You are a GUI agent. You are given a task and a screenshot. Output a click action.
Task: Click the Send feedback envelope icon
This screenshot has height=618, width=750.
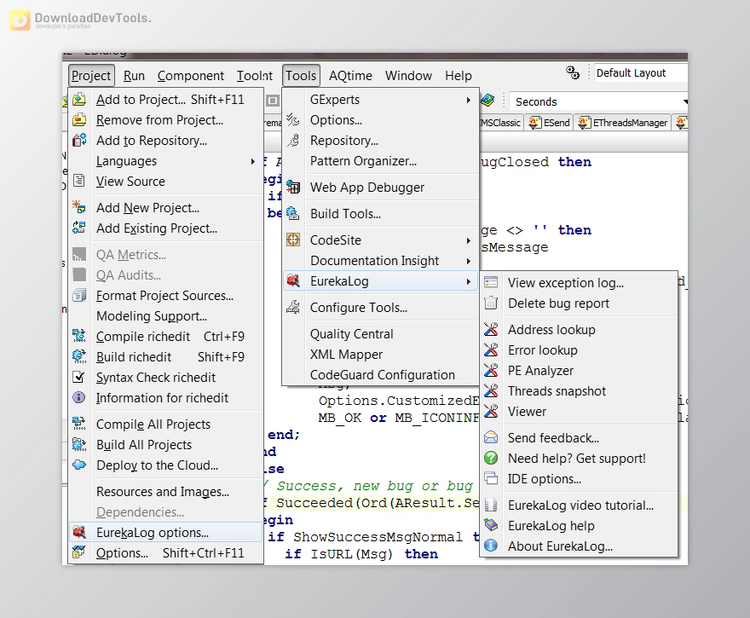click(x=491, y=437)
